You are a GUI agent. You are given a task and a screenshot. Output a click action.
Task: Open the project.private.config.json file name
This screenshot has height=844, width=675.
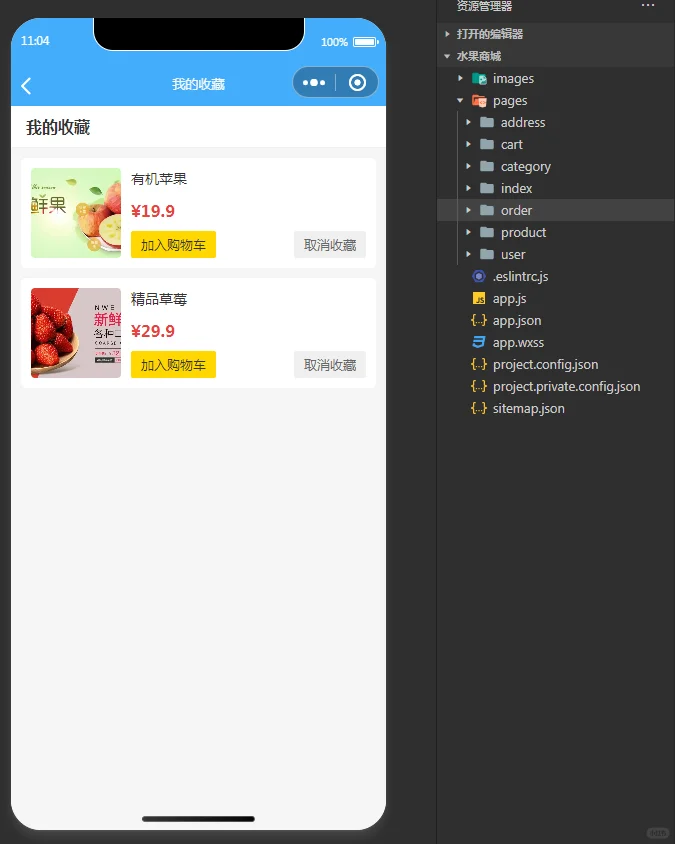click(x=567, y=387)
